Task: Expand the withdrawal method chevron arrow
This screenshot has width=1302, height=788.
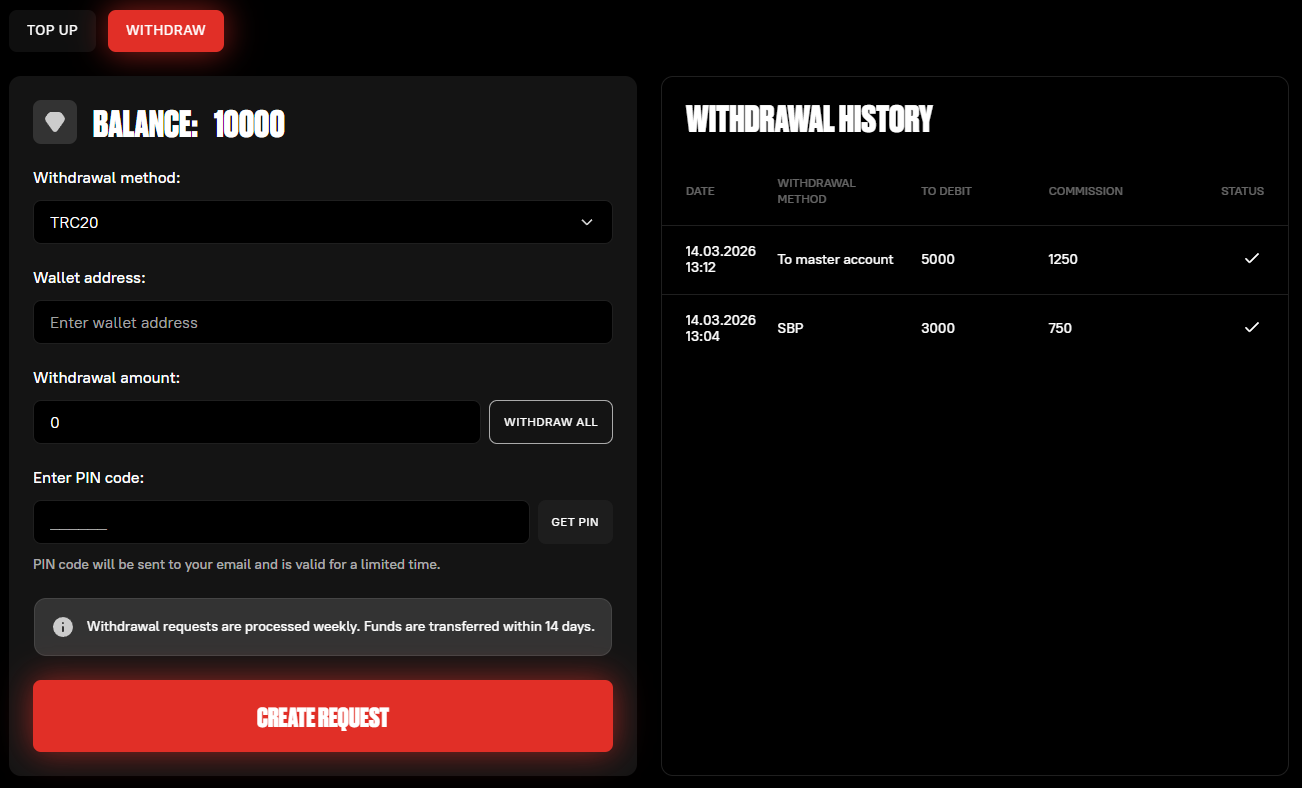Action: pyautogui.click(x=587, y=222)
